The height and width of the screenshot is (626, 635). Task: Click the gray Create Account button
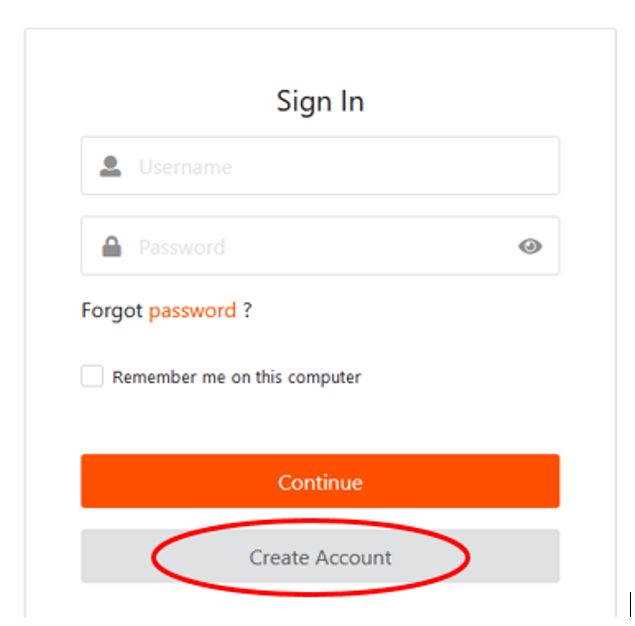tap(320, 557)
